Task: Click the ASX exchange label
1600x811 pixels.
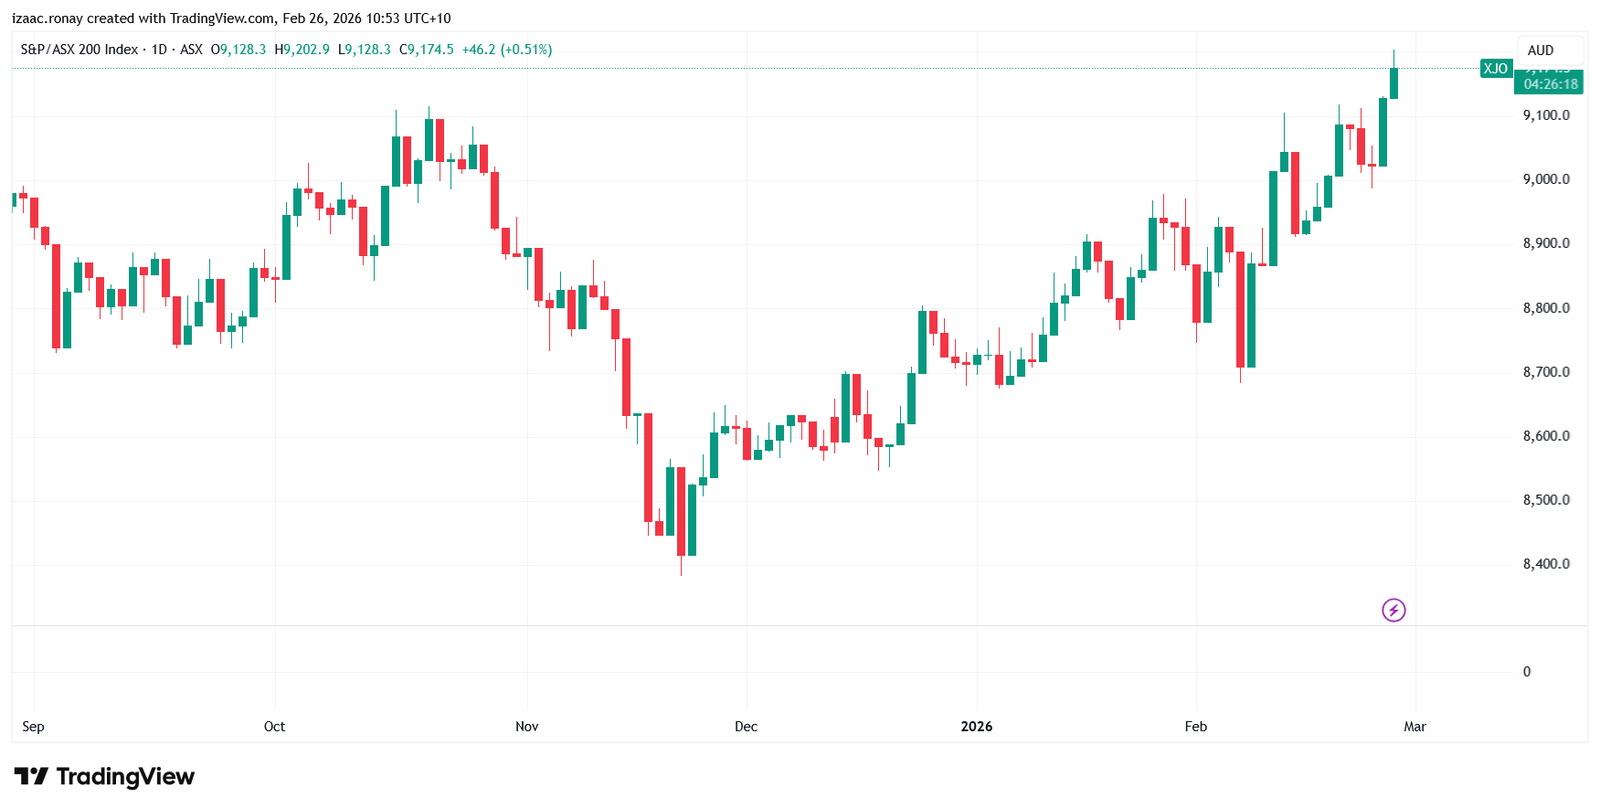Action: (x=191, y=49)
